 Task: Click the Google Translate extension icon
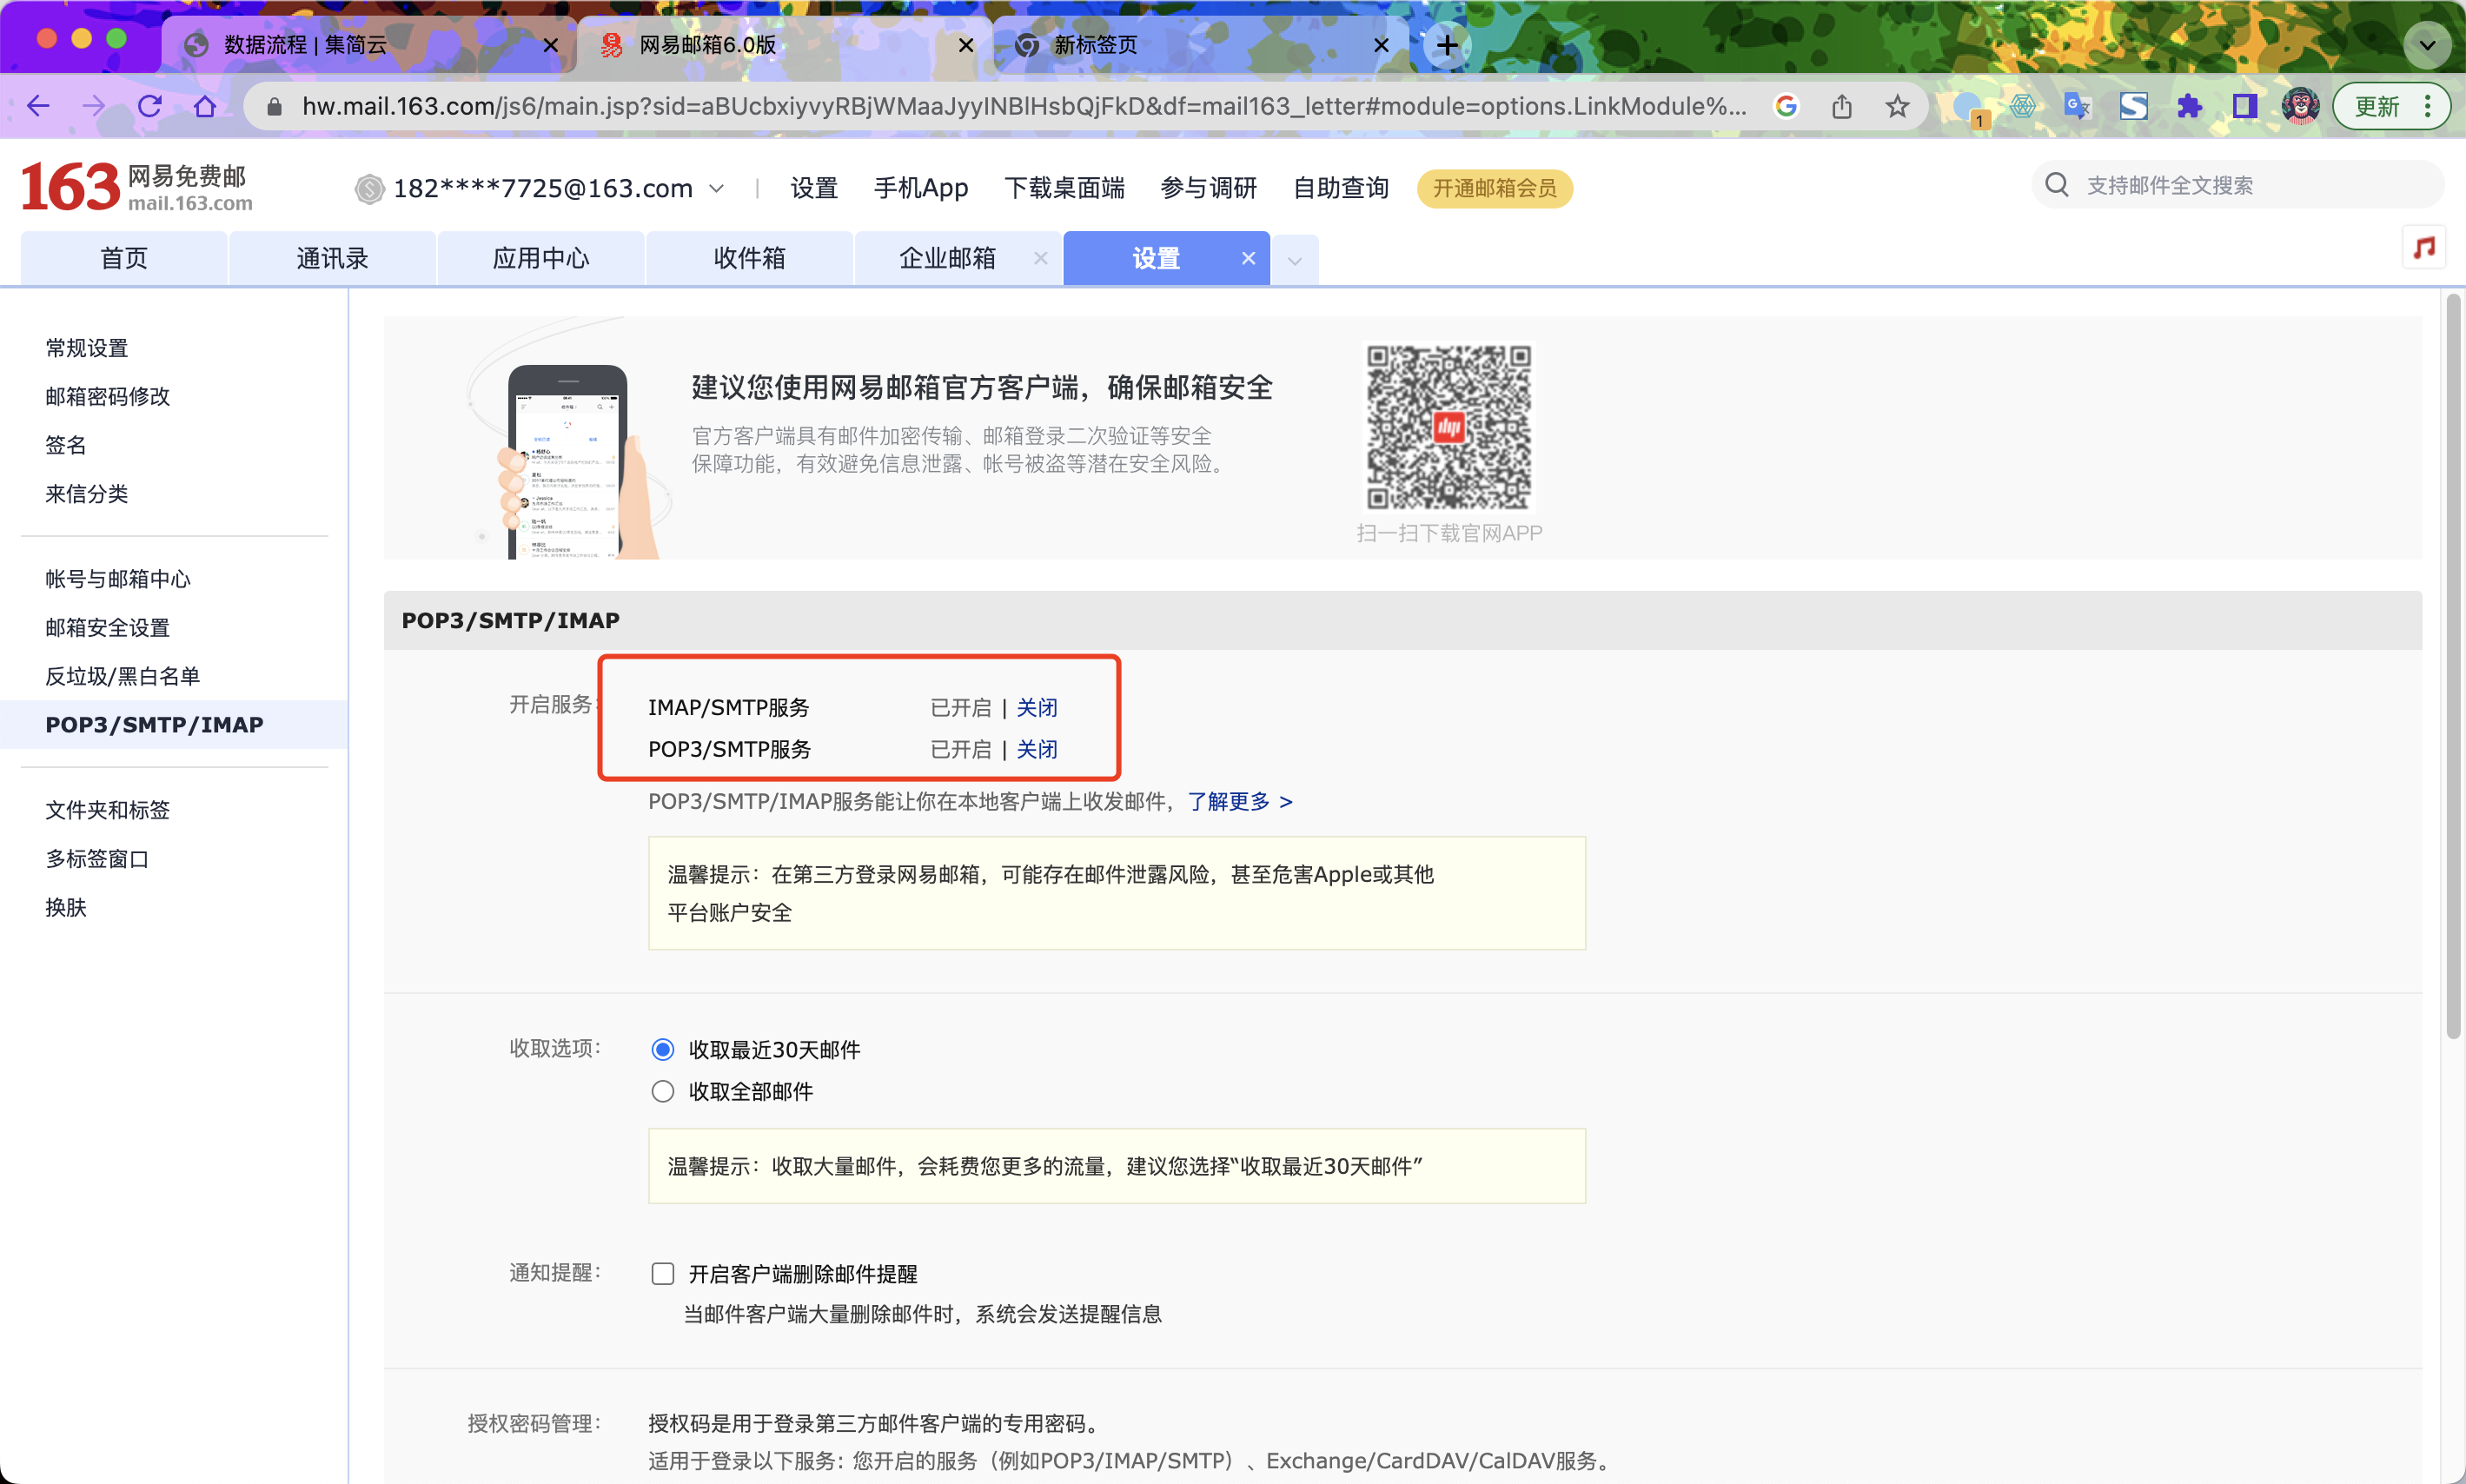coord(2077,106)
